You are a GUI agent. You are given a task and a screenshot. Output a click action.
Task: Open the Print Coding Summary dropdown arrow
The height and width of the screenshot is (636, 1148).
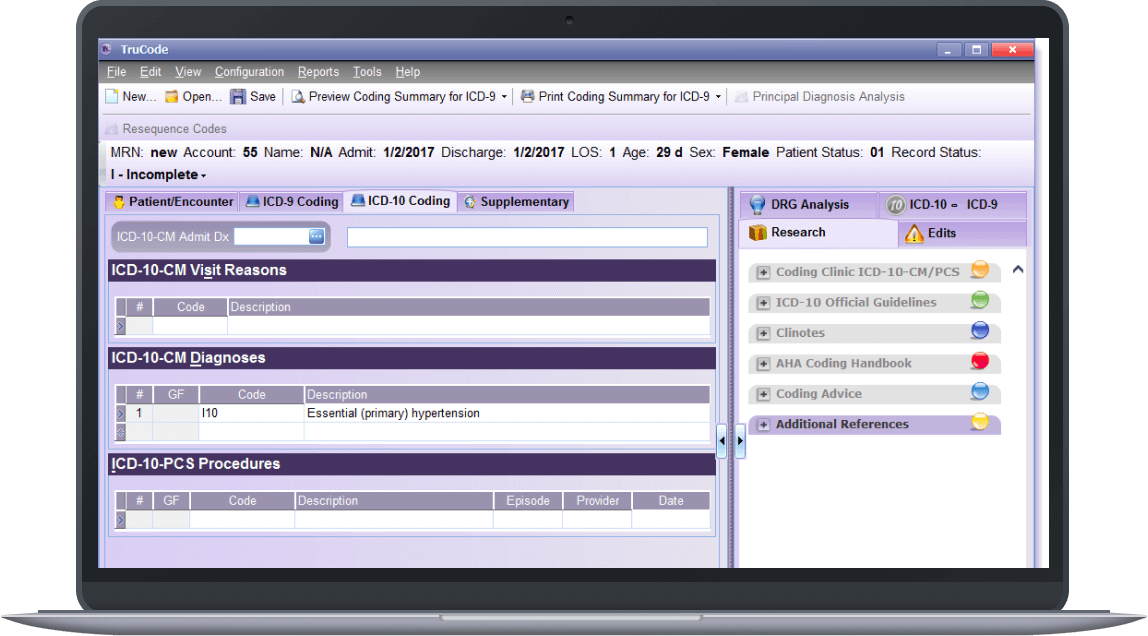tap(718, 96)
